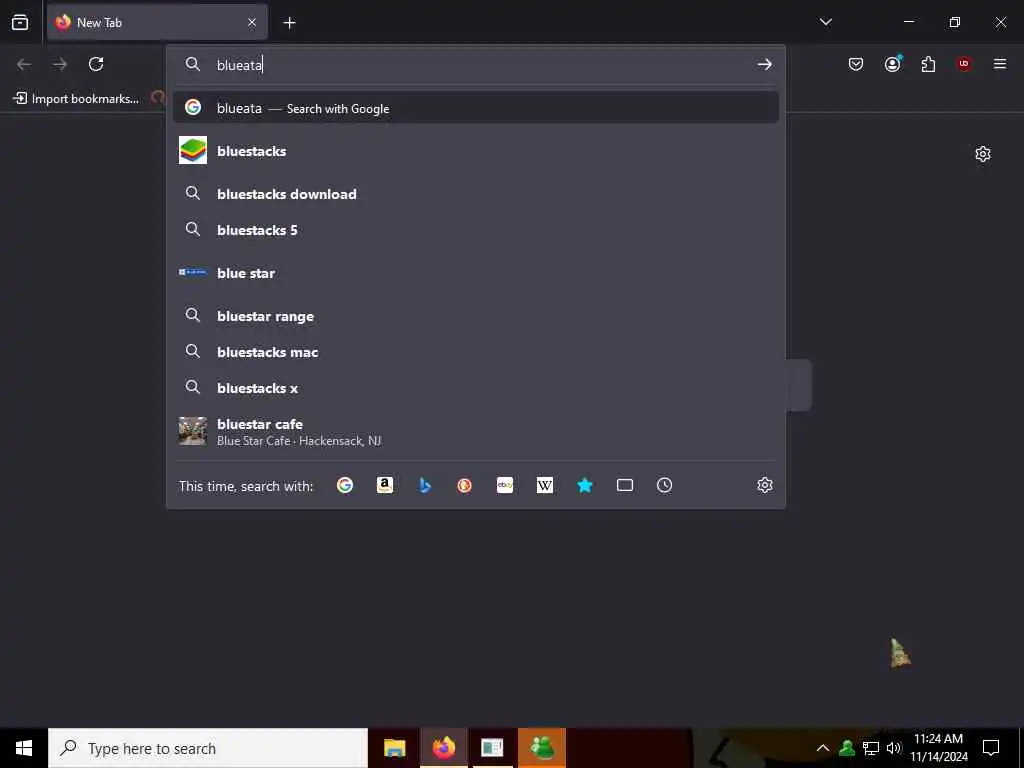Show hidden system tray icons chevron
Image resolution: width=1024 pixels, height=768 pixels.
[x=823, y=748]
